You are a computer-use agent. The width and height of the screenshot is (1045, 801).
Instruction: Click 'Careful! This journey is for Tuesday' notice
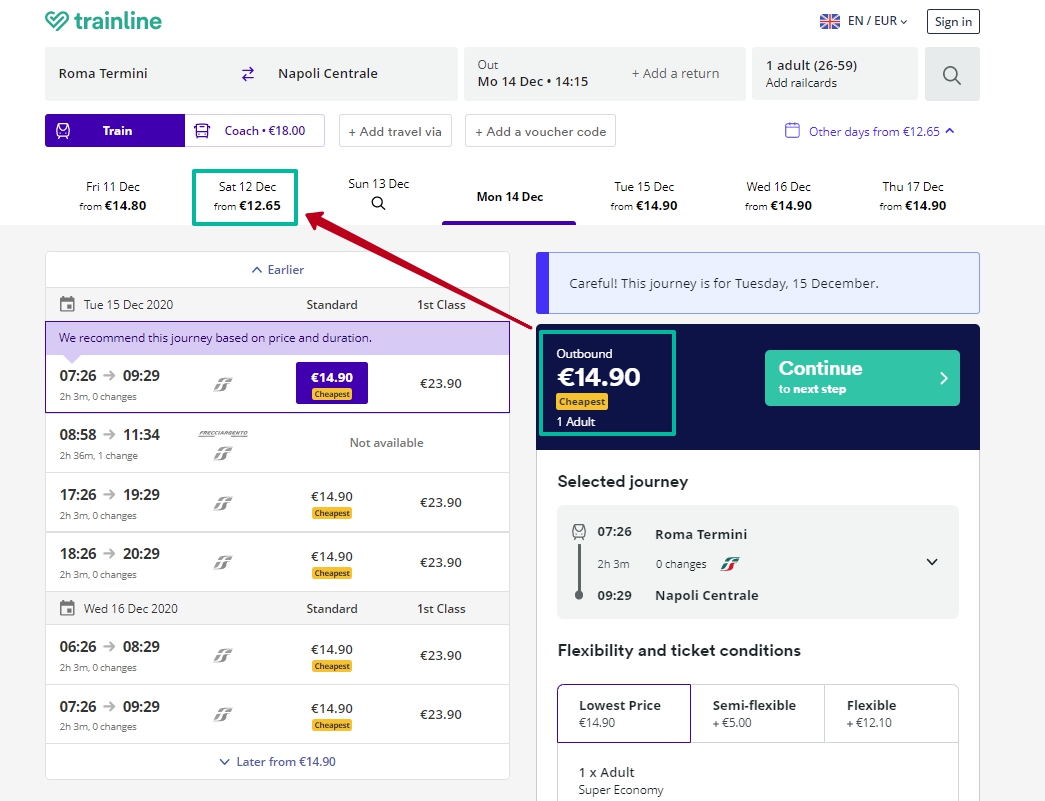[758, 283]
